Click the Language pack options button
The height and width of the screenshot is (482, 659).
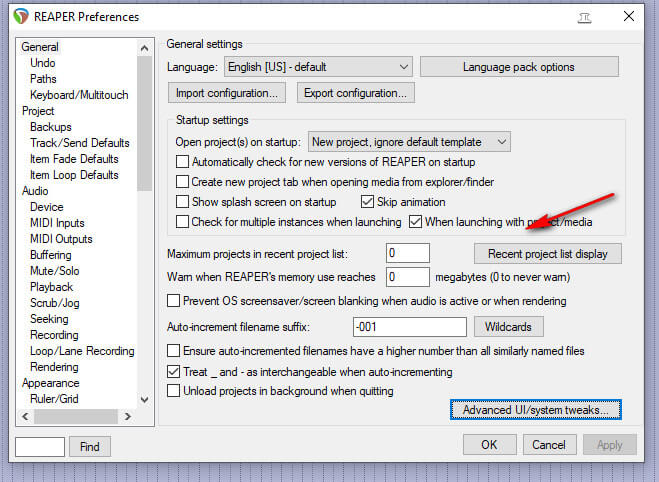pyautogui.click(x=519, y=67)
